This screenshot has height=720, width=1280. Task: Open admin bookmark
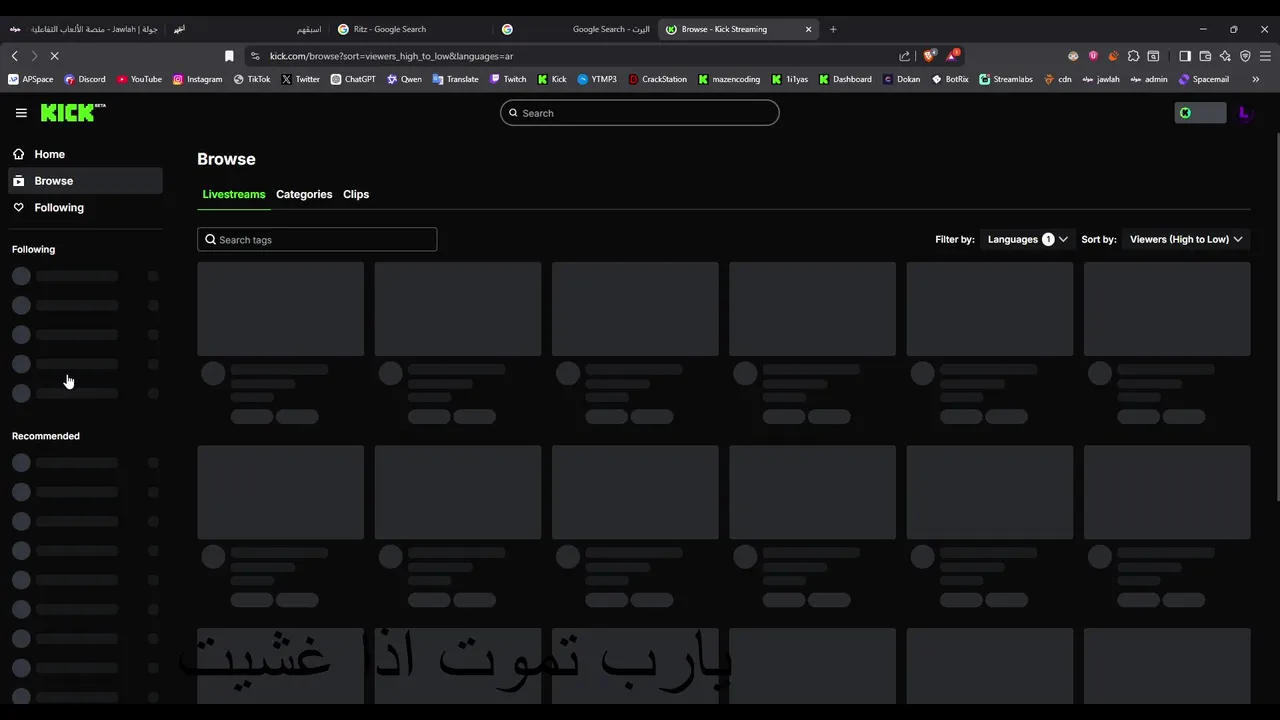click(1149, 79)
